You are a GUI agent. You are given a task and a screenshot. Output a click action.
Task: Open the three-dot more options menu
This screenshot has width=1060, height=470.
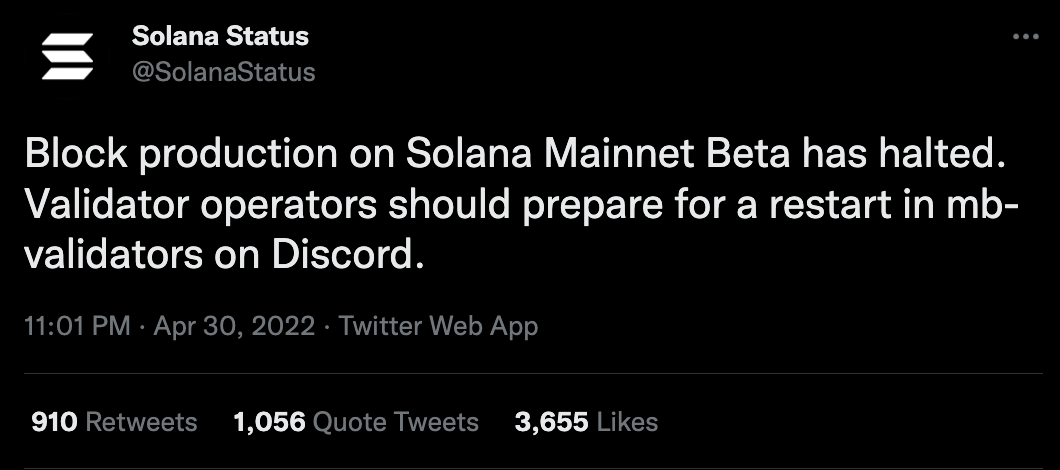(x=1026, y=37)
